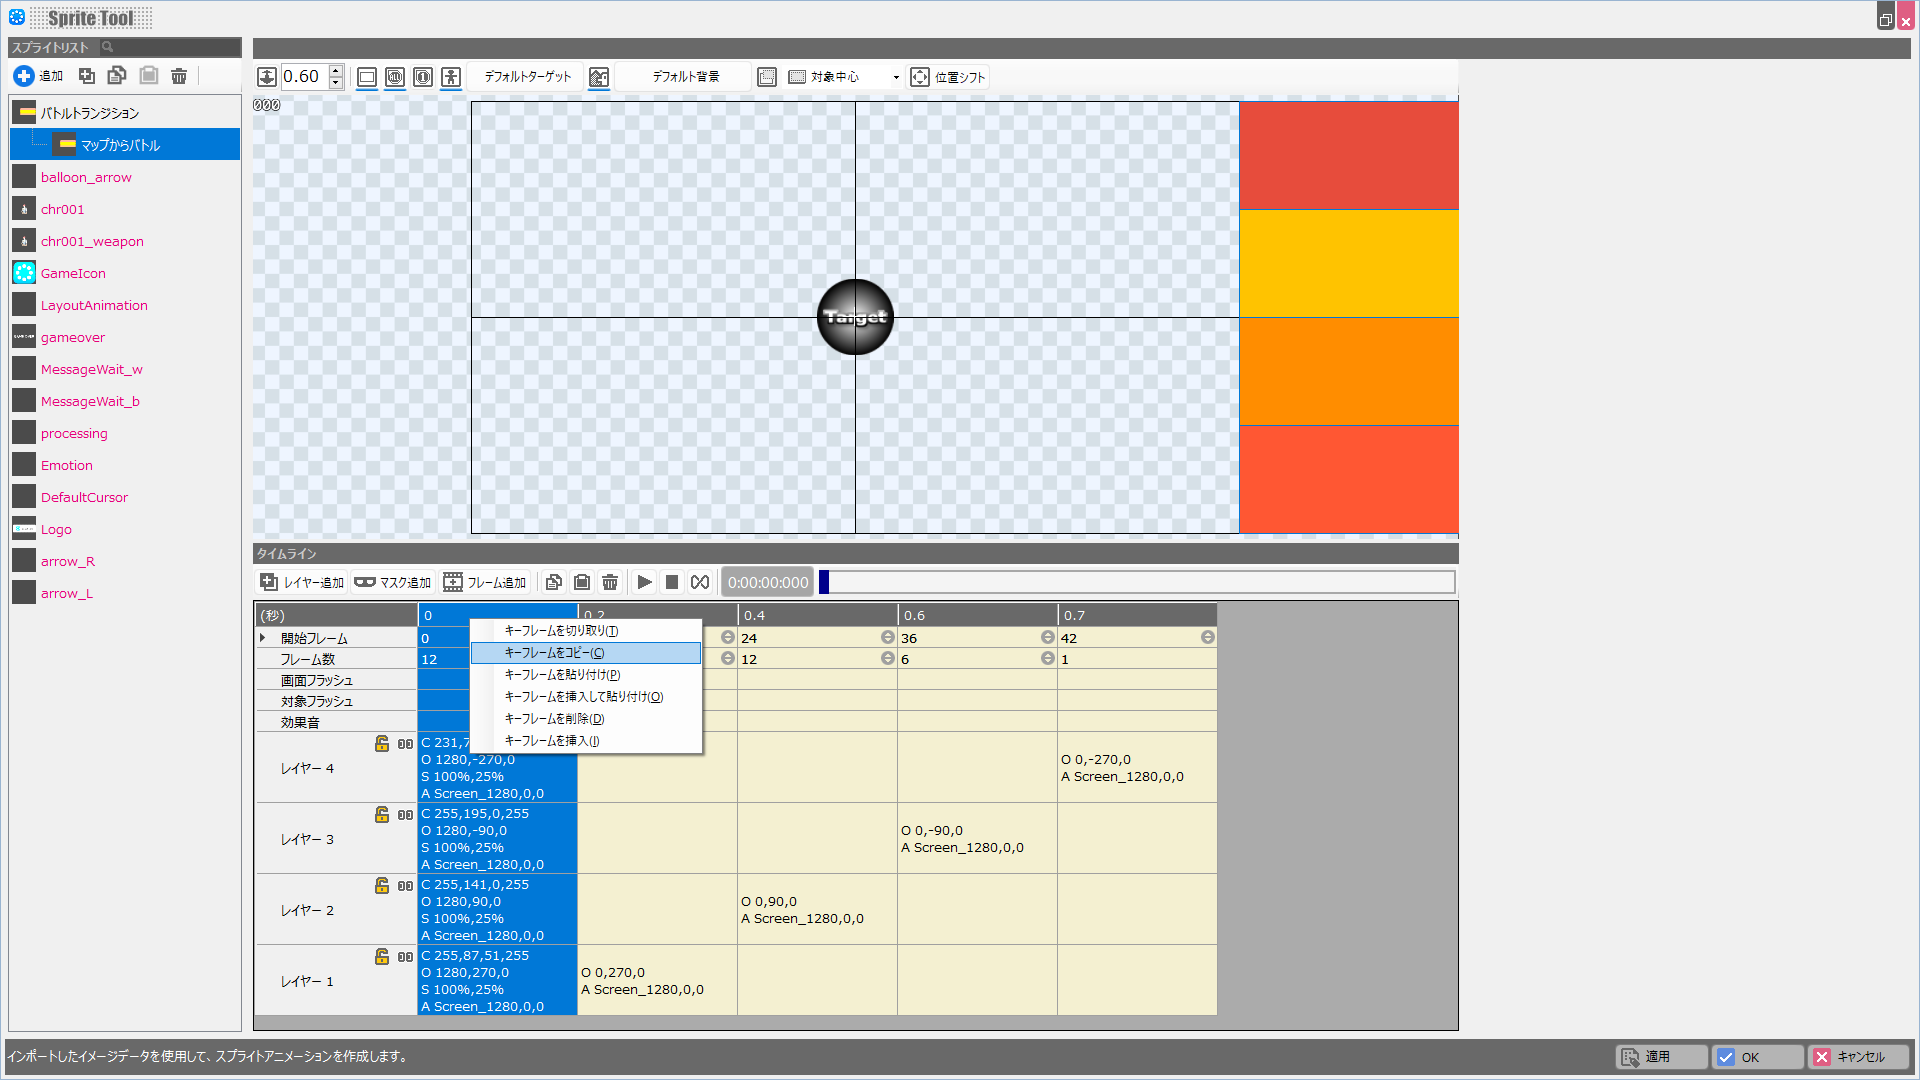1920x1080 pixels.
Task: Click the マスク追加 mask add button
Action: click(x=393, y=582)
